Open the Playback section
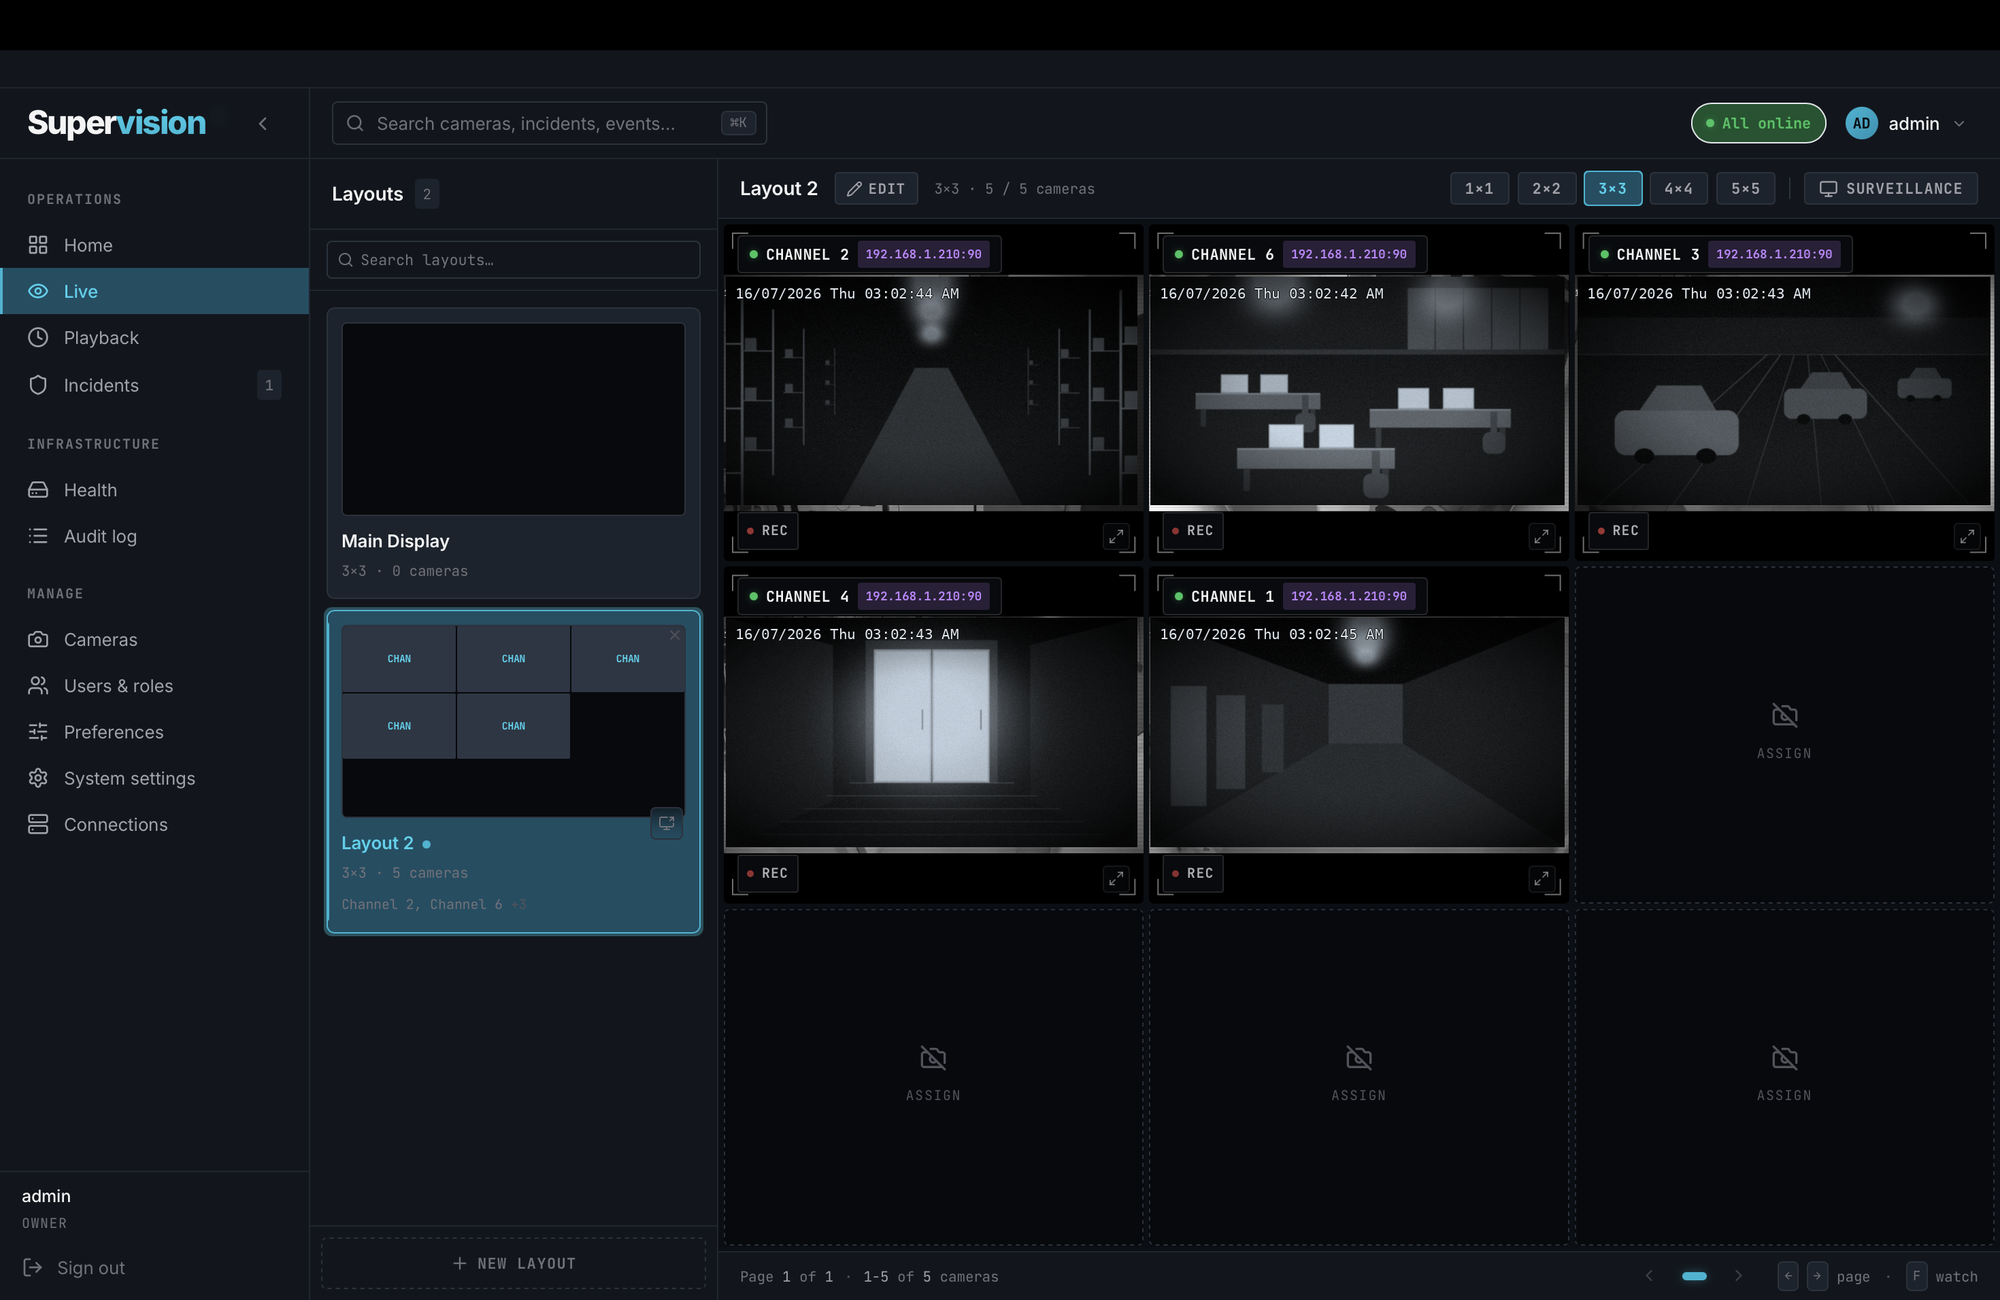 click(x=155, y=338)
